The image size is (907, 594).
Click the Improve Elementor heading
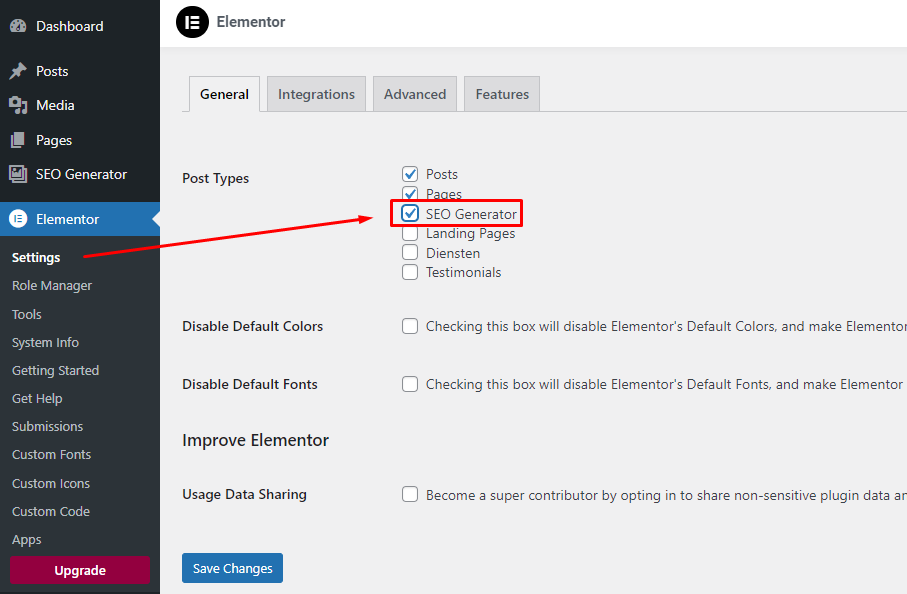(x=255, y=440)
